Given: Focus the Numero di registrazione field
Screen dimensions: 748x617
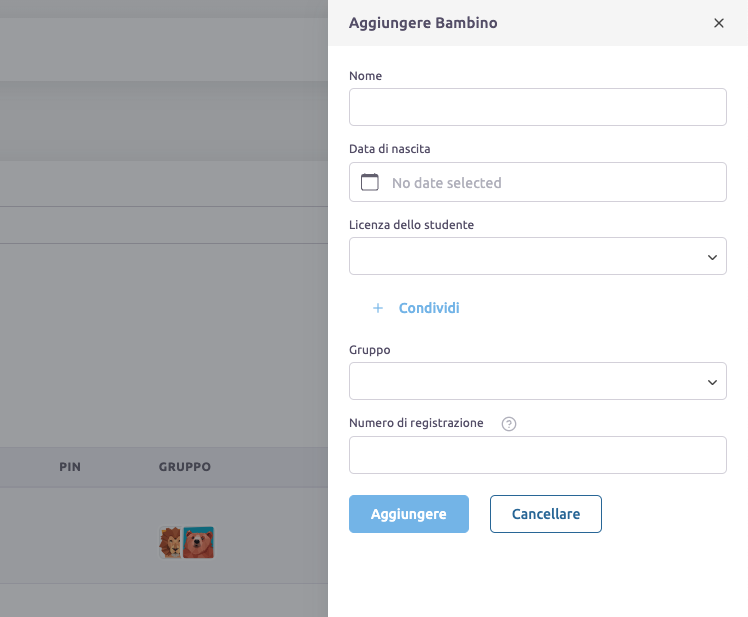Looking at the screenshot, I should 537,455.
